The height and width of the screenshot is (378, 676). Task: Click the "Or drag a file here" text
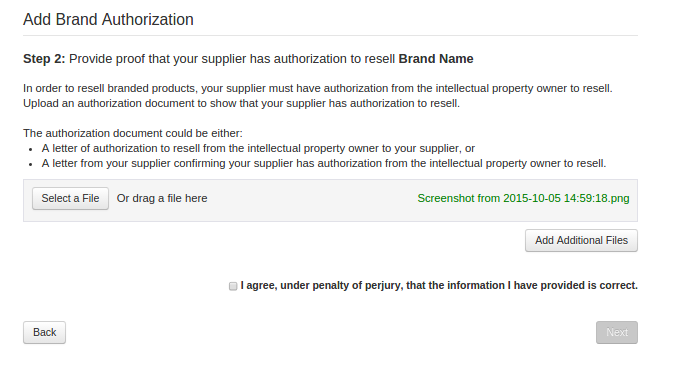[162, 198]
